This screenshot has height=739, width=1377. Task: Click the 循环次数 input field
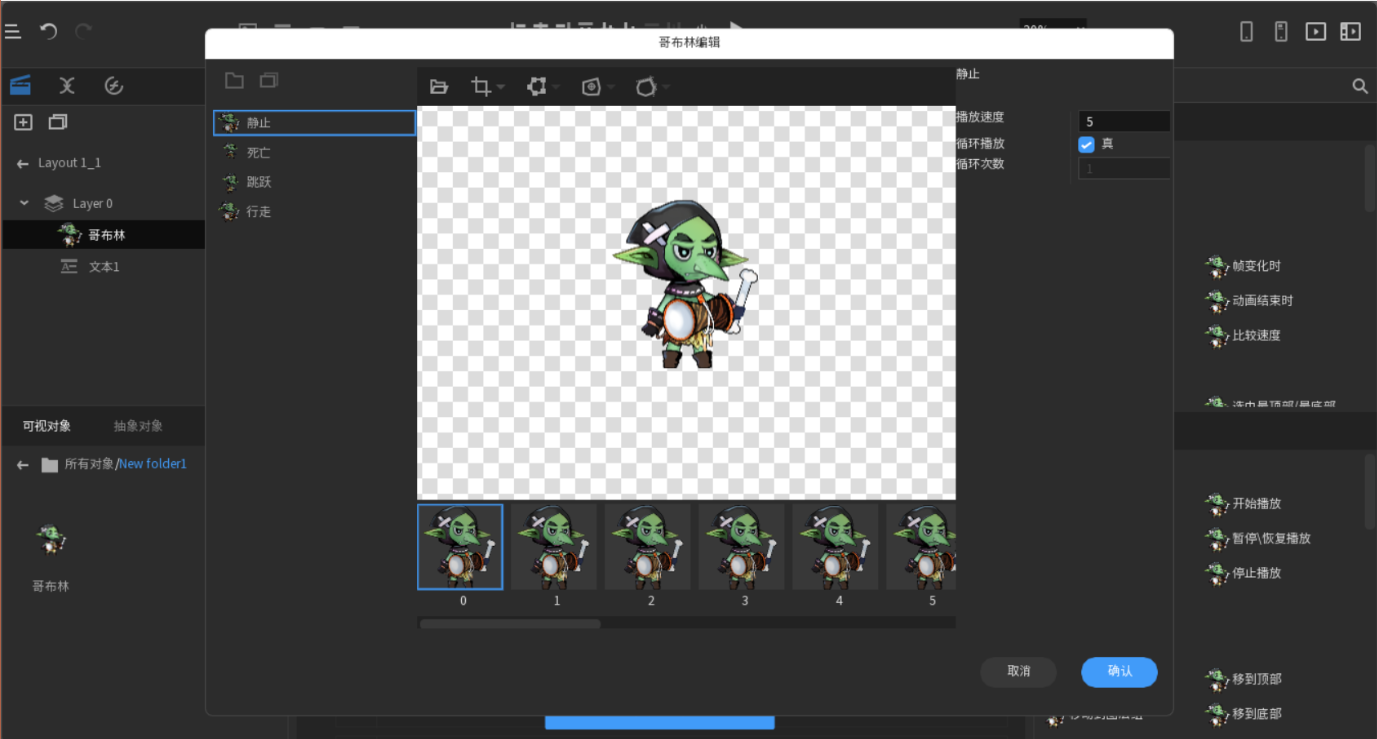[x=1124, y=168]
